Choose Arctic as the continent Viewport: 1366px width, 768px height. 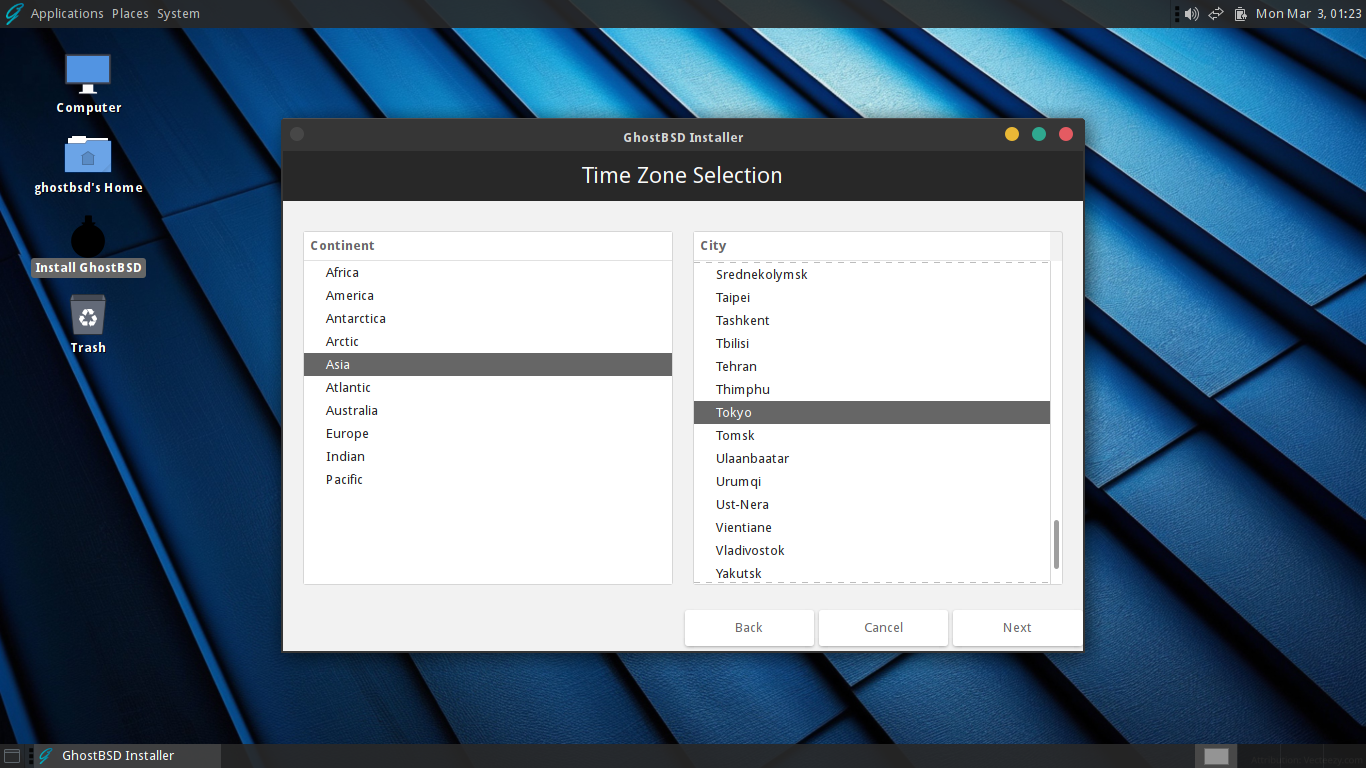tap(488, 342)
